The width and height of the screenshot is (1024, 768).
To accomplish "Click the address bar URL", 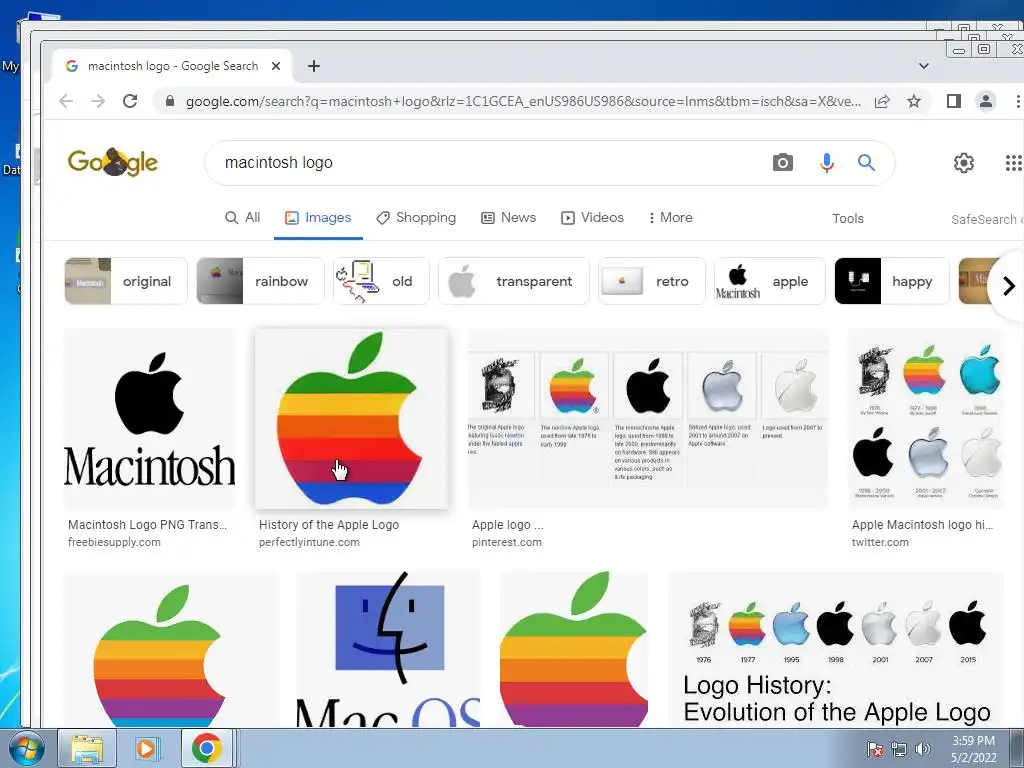I will (x=522, y=101).
